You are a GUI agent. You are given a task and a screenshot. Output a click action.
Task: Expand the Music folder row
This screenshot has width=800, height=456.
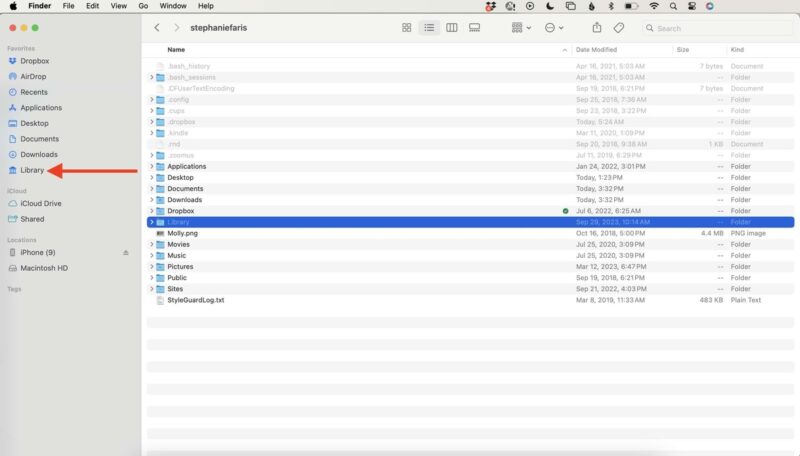click(x=152, y=256)
